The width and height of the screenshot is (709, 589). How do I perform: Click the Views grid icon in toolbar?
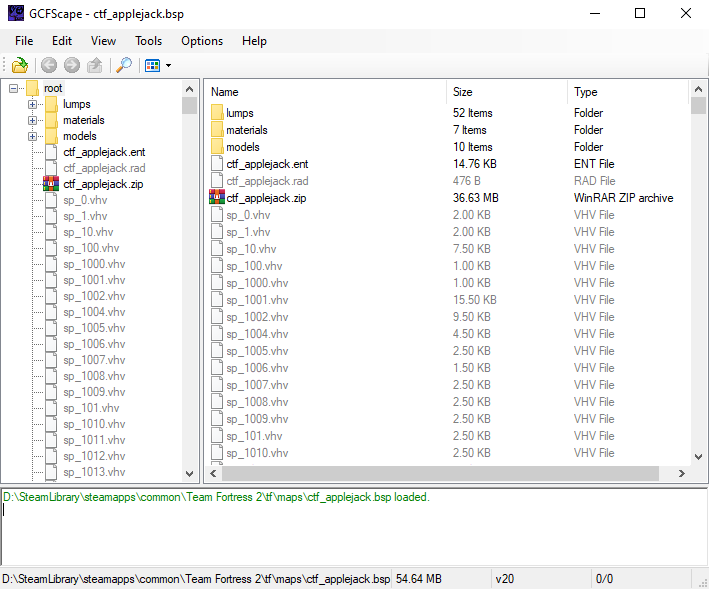pos(152,66)
